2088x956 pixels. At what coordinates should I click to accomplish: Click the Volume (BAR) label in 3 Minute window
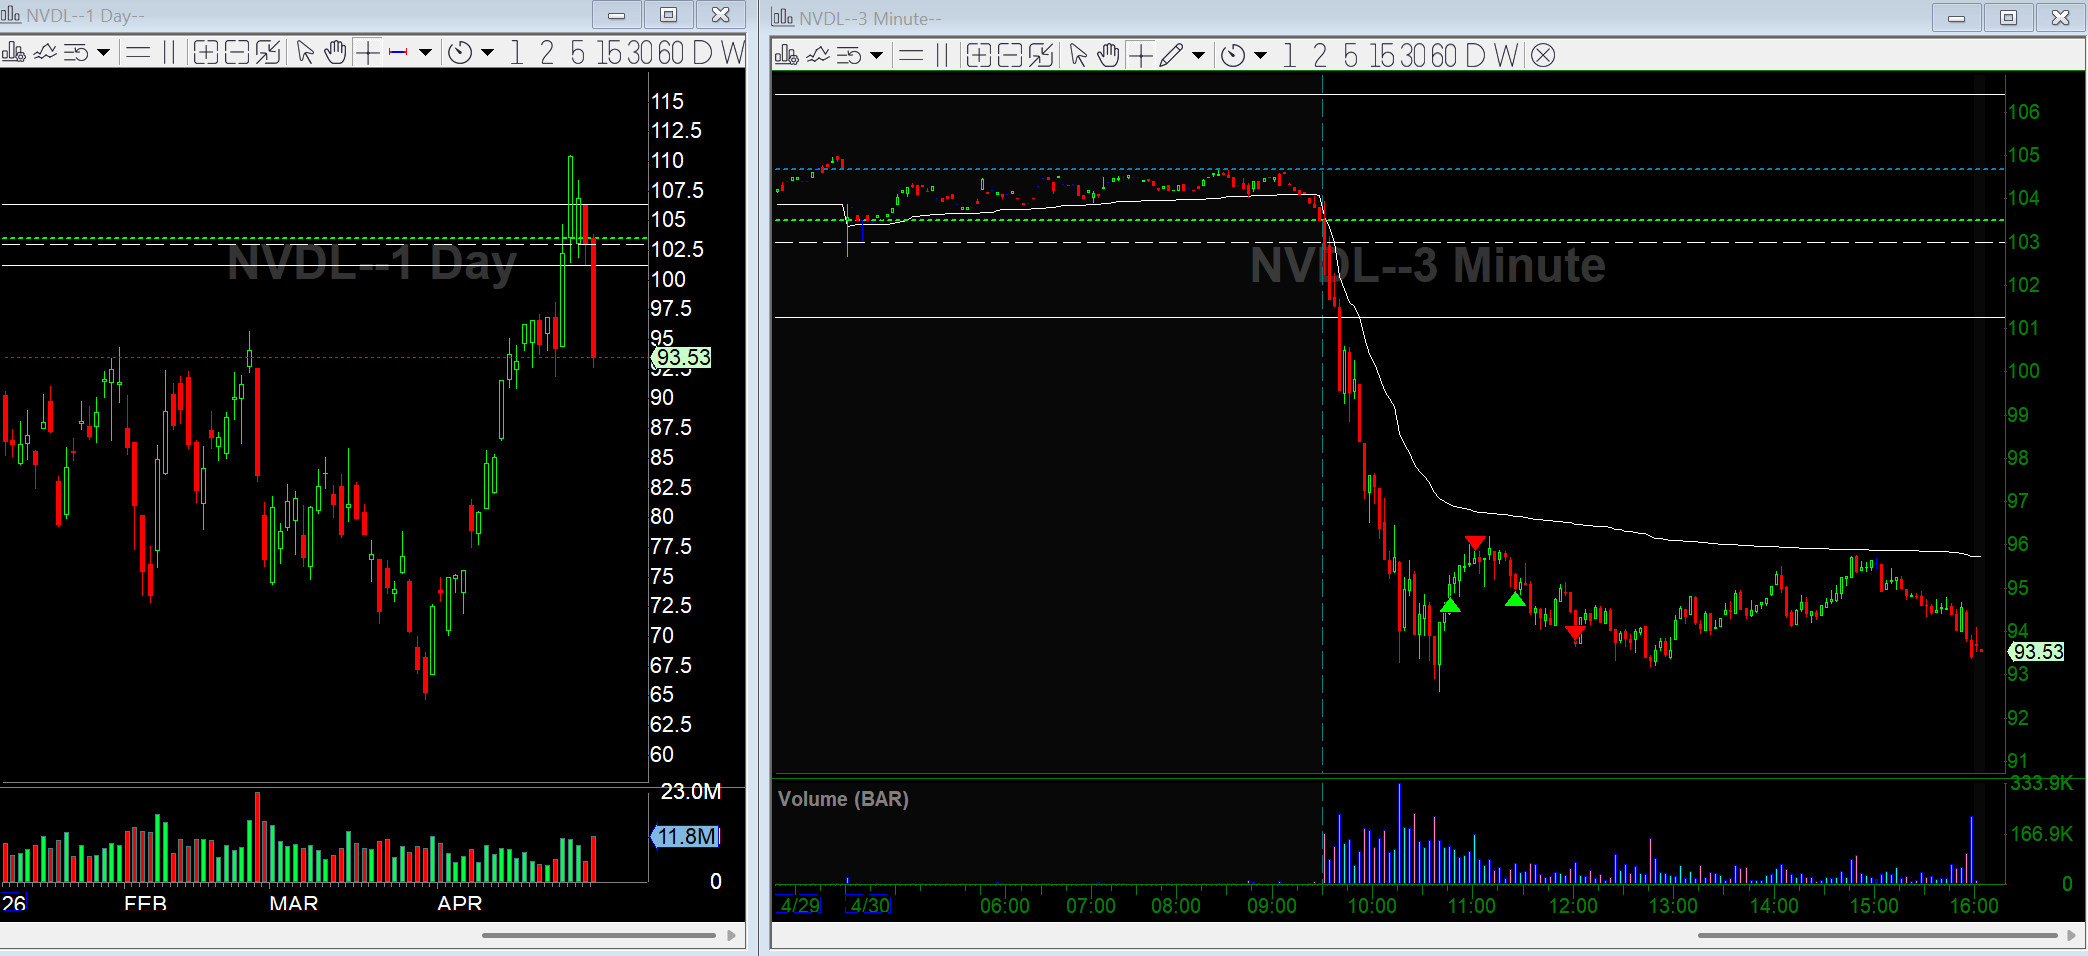coord(843,799)
